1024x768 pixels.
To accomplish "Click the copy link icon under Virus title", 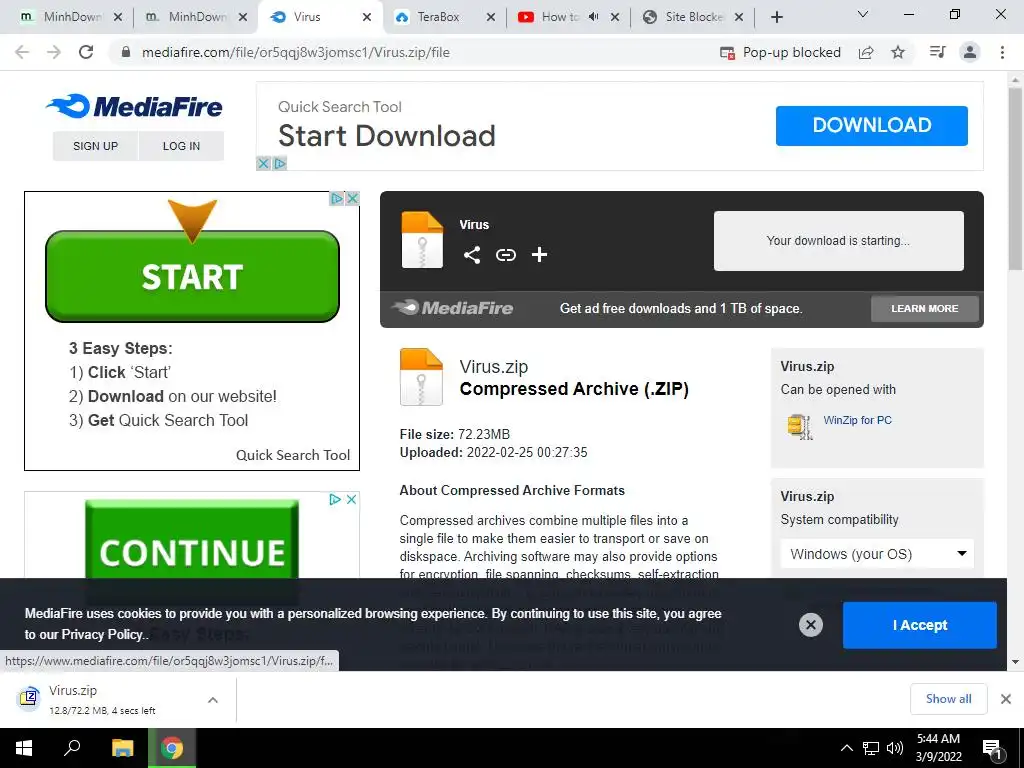I will 505,255.
